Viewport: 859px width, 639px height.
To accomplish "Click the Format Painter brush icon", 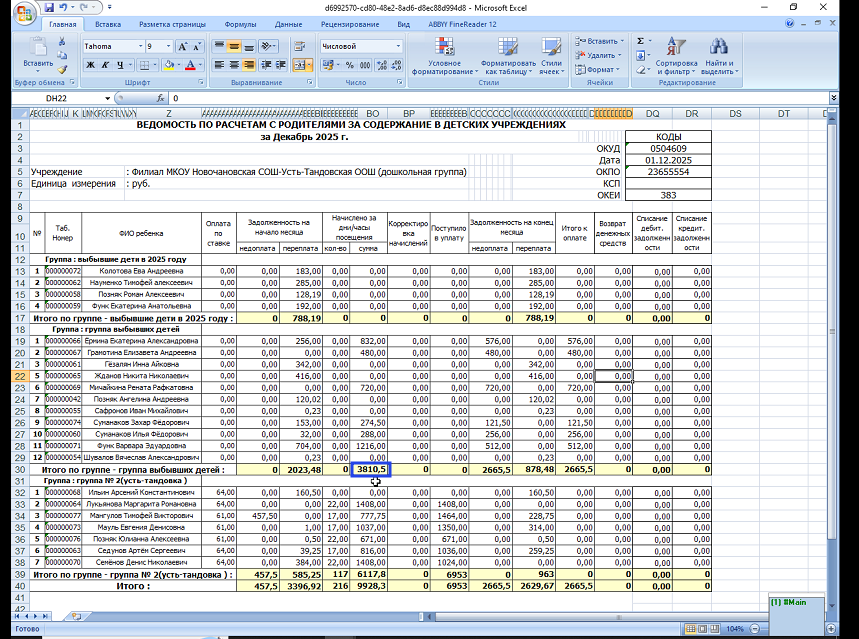I will (x=64, y=68).
